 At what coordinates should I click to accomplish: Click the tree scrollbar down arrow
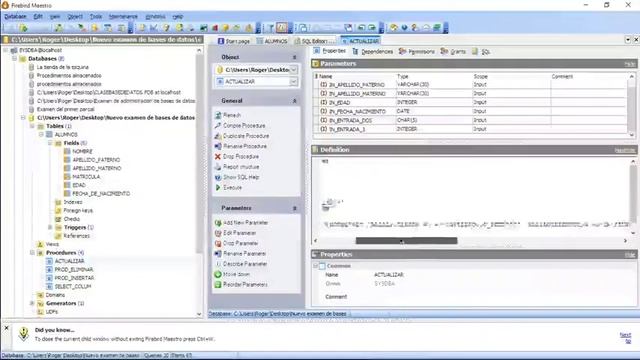click(x=199, y=314)
